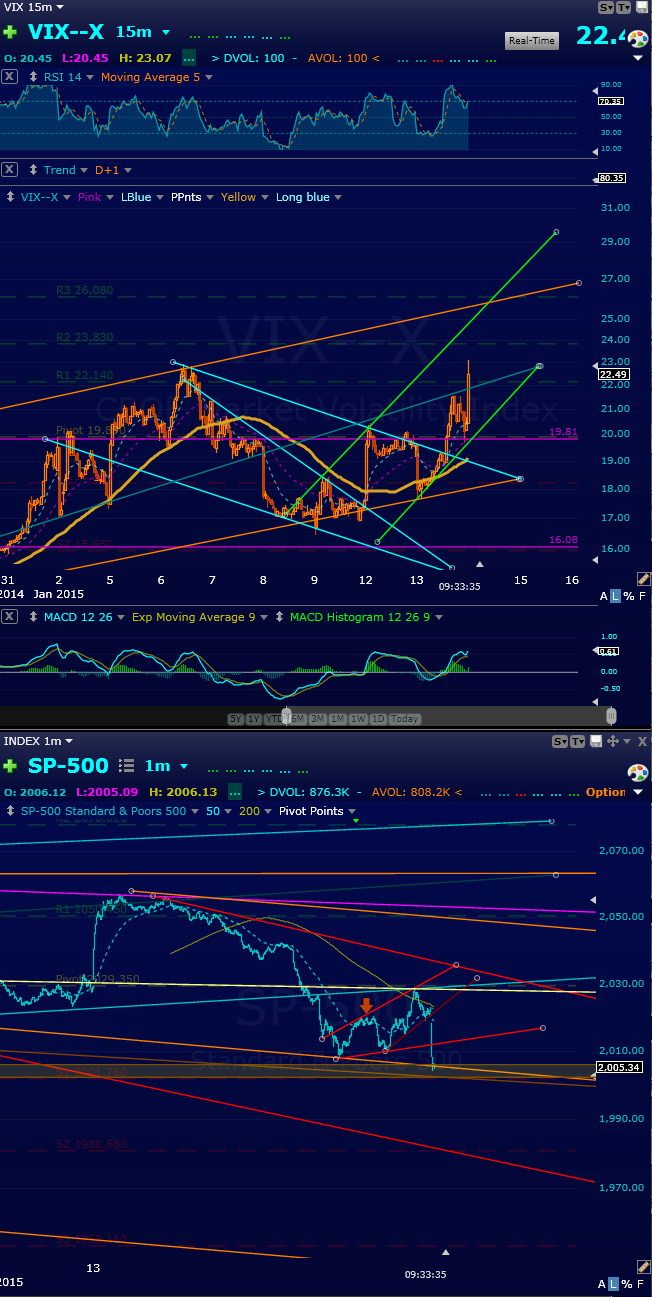Open the color palette icon in SP-500 panel
Viewport: 652px width, 1297px height.
click(x=638, y=773)
